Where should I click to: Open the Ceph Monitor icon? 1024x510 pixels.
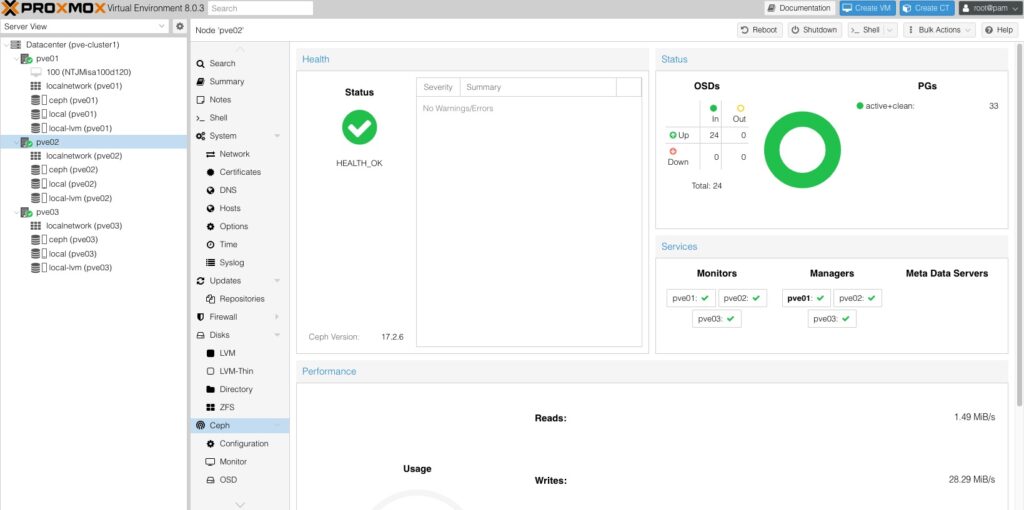[210, 462]
